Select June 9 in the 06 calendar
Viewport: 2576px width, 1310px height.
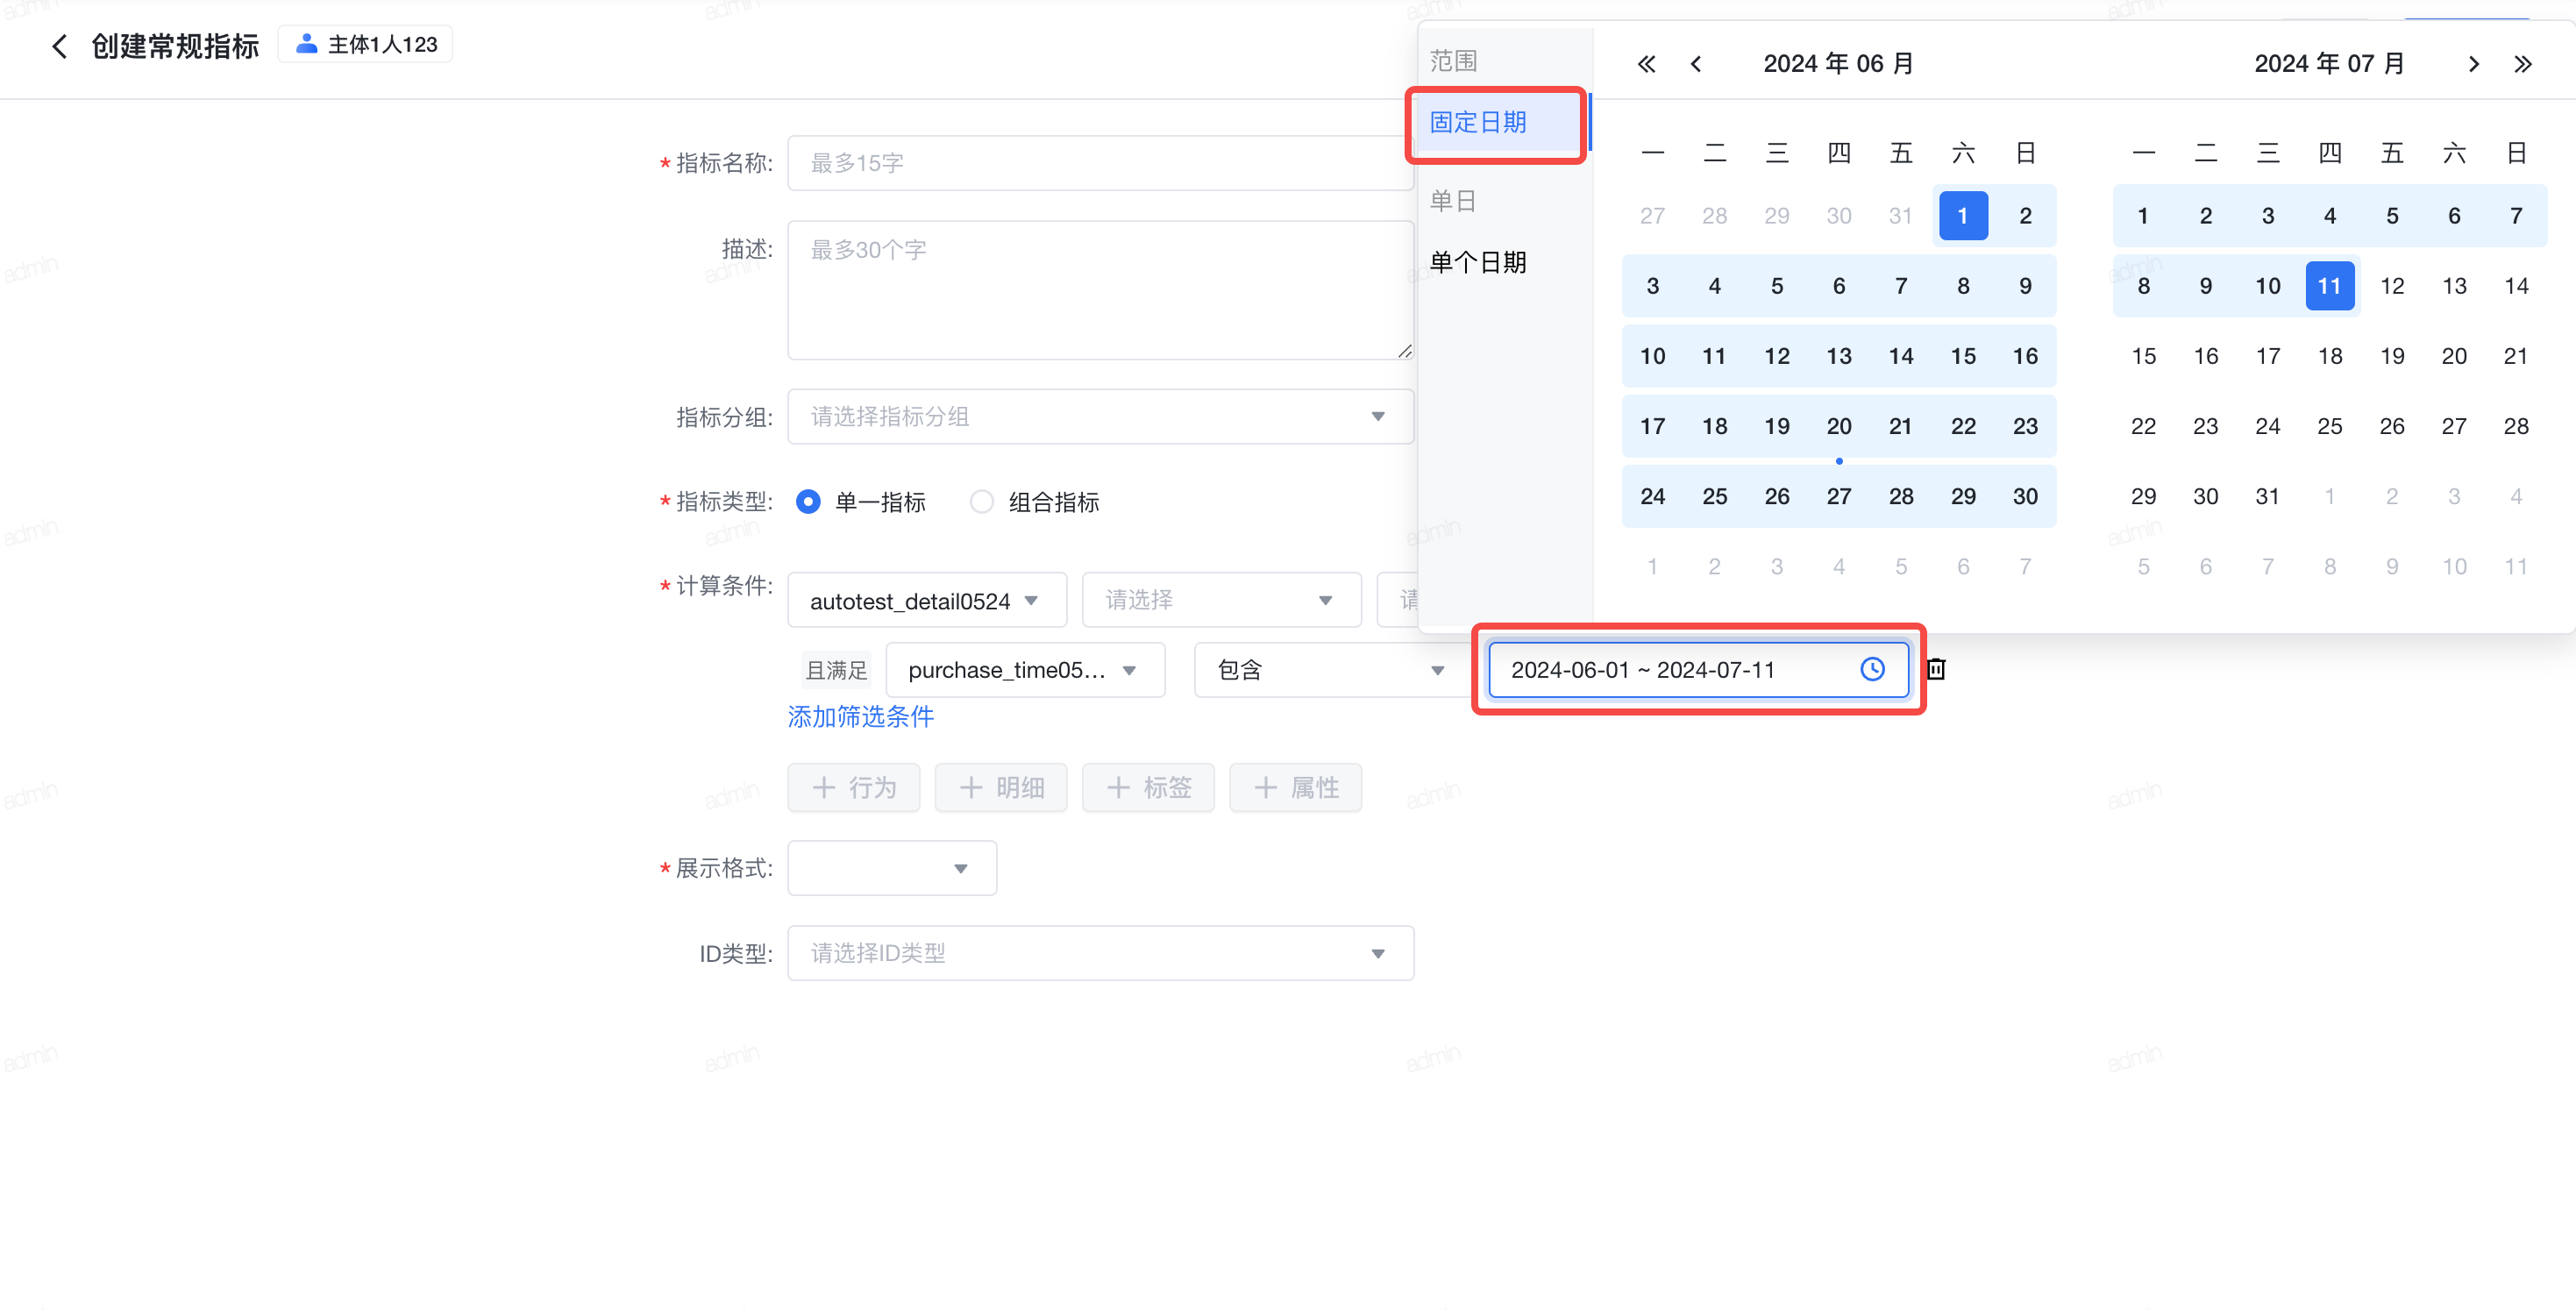pyautogui.click(x=2025, y=286)
